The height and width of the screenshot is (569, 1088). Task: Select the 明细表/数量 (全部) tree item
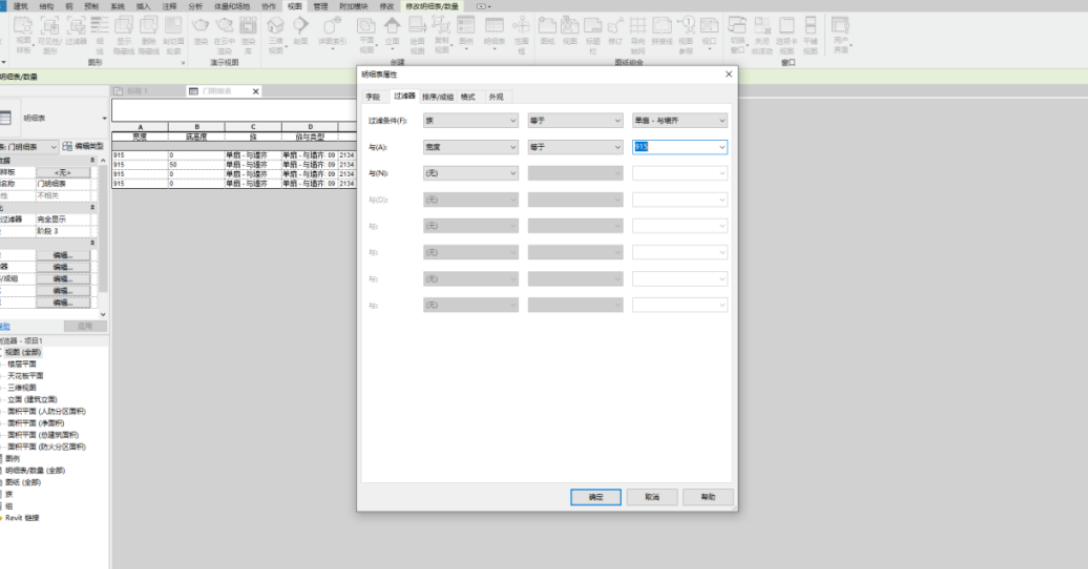click(x=35, y=470)
